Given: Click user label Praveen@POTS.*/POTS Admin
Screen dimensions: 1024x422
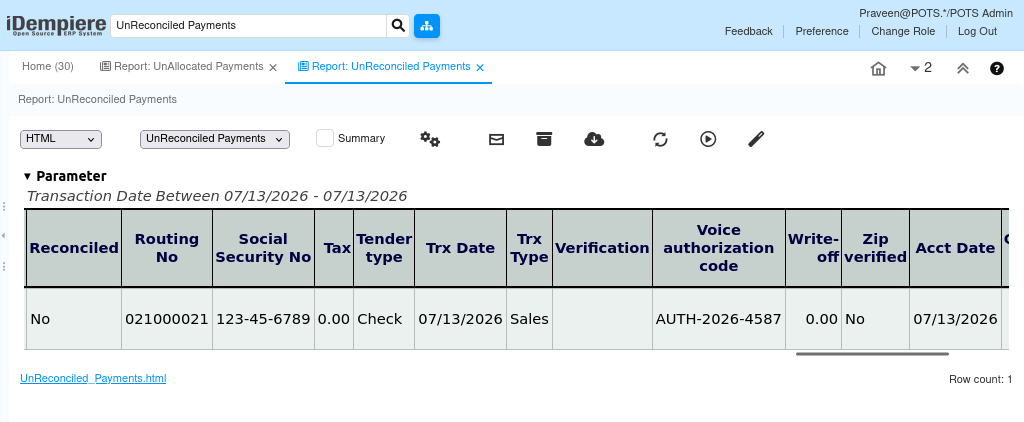Looking at the screenshot, I should pyautogui.click(x=936, y=13).
